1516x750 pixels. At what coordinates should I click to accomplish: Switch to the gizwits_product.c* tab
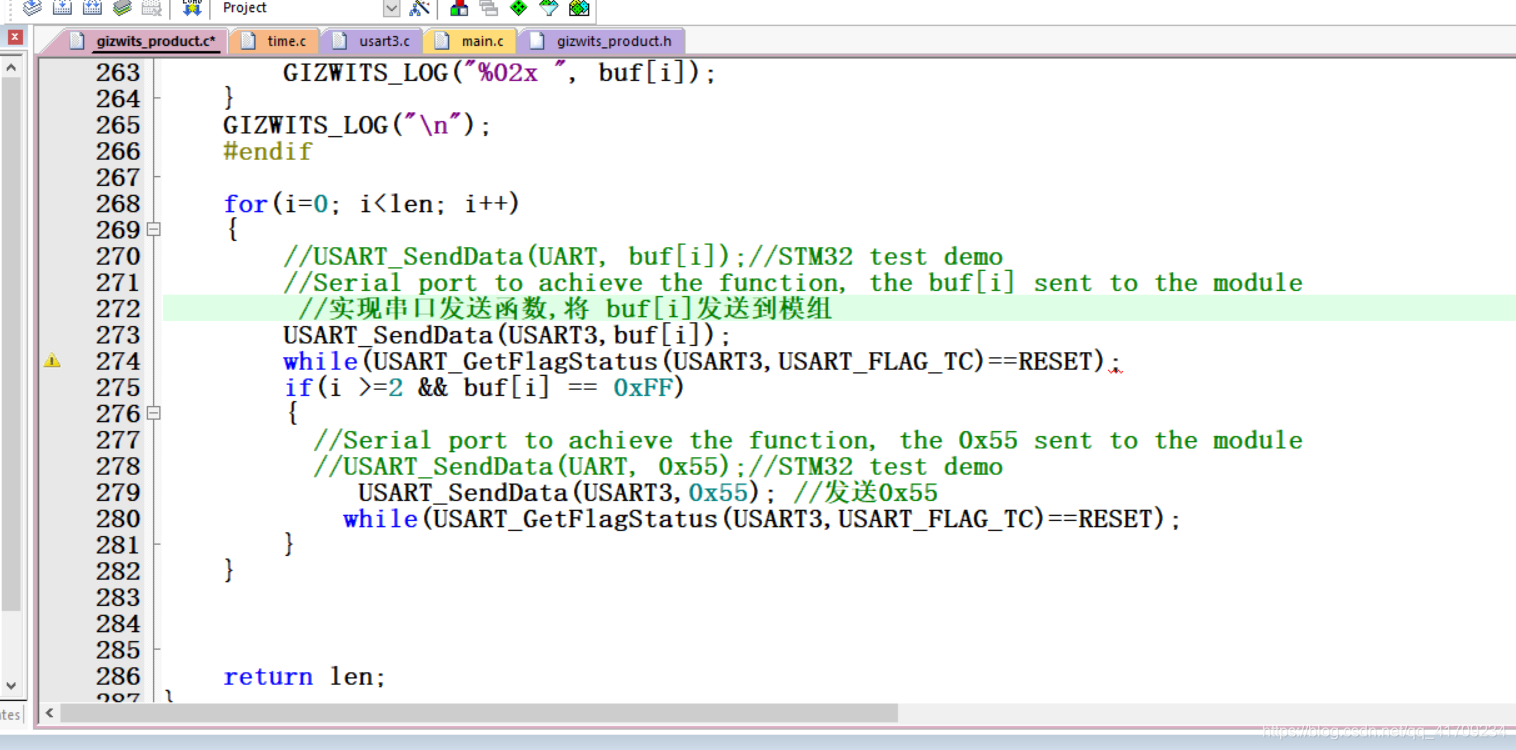(x=146, y=41)
